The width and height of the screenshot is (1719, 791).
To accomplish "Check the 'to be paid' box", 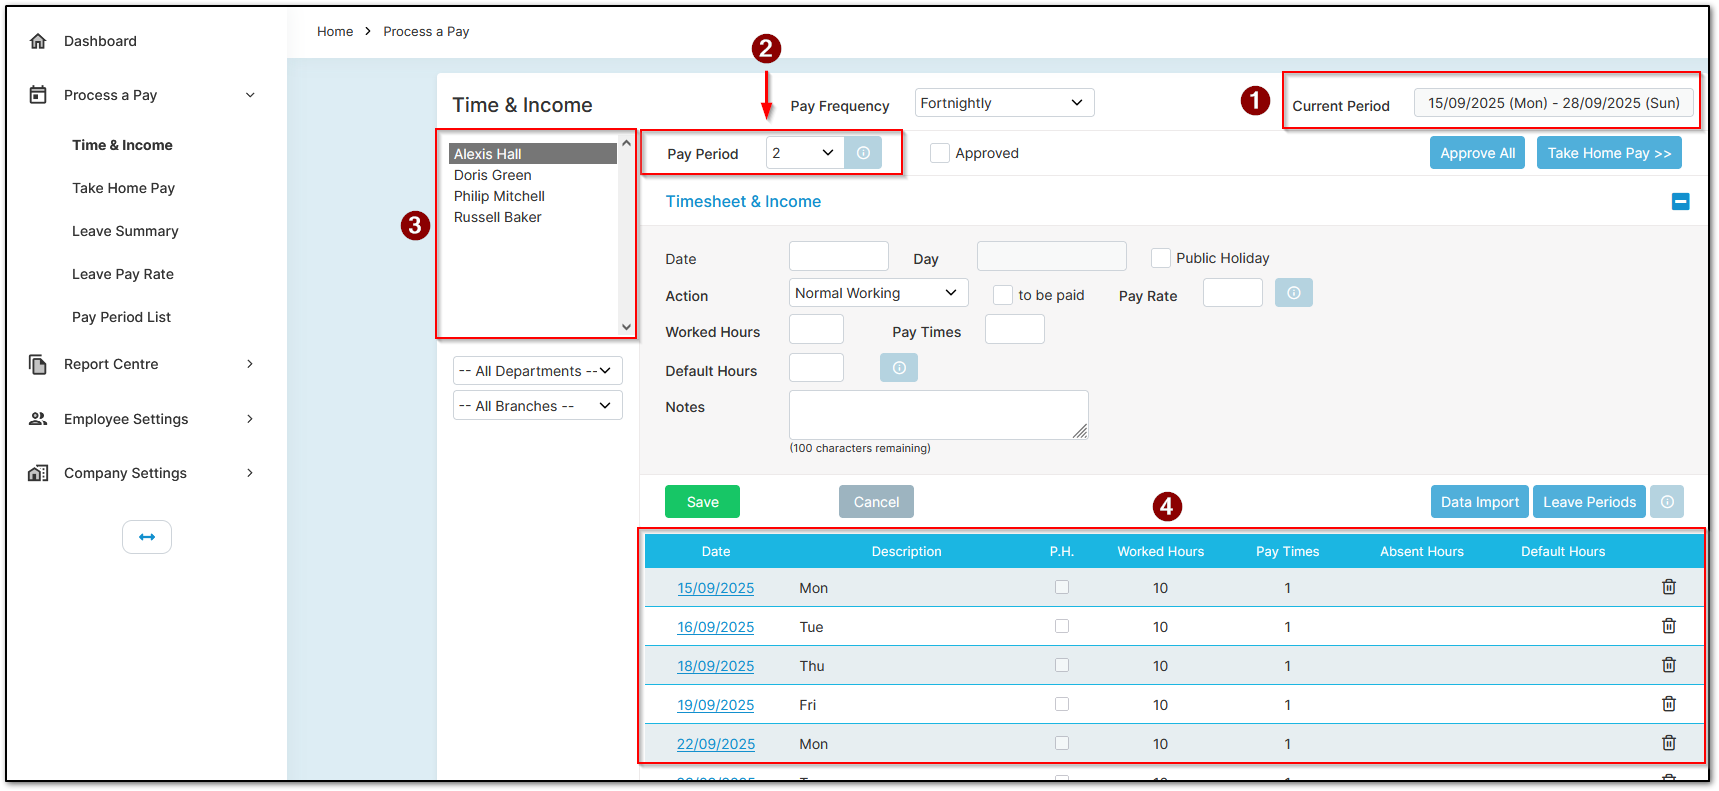I will [1003, 295].
